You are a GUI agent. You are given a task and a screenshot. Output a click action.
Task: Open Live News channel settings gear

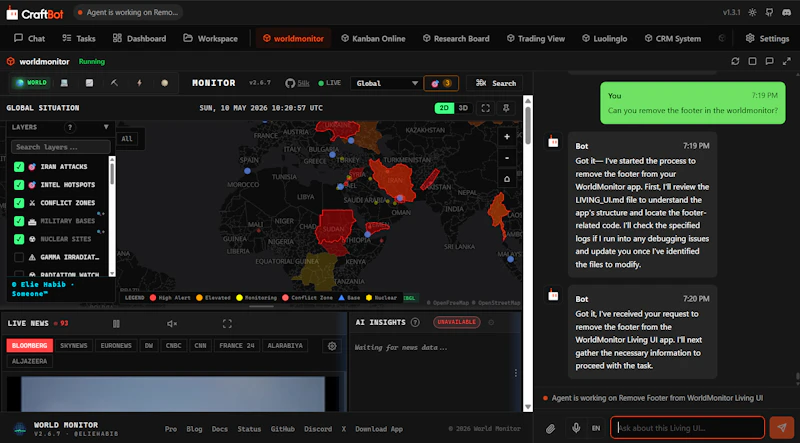point(332,346)
